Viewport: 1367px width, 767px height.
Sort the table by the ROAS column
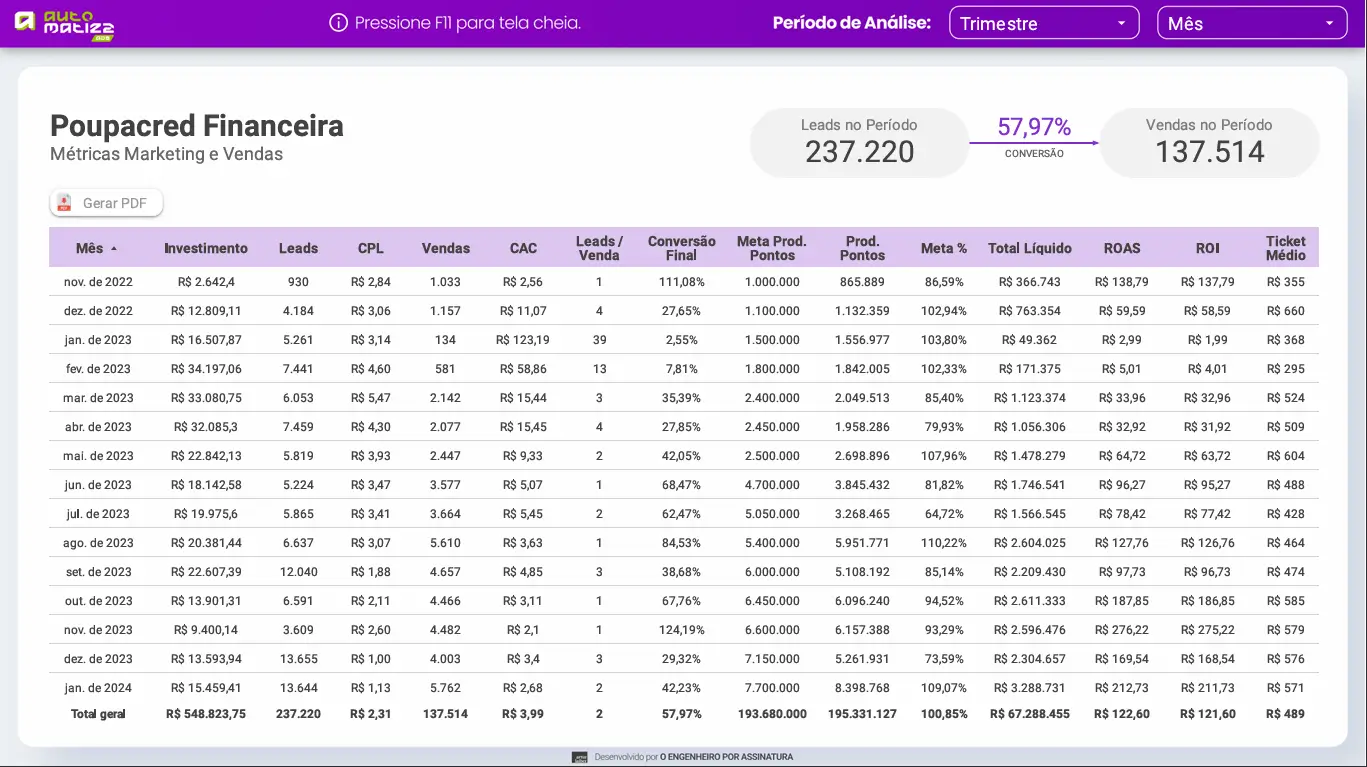click(x=1122, y=248)
